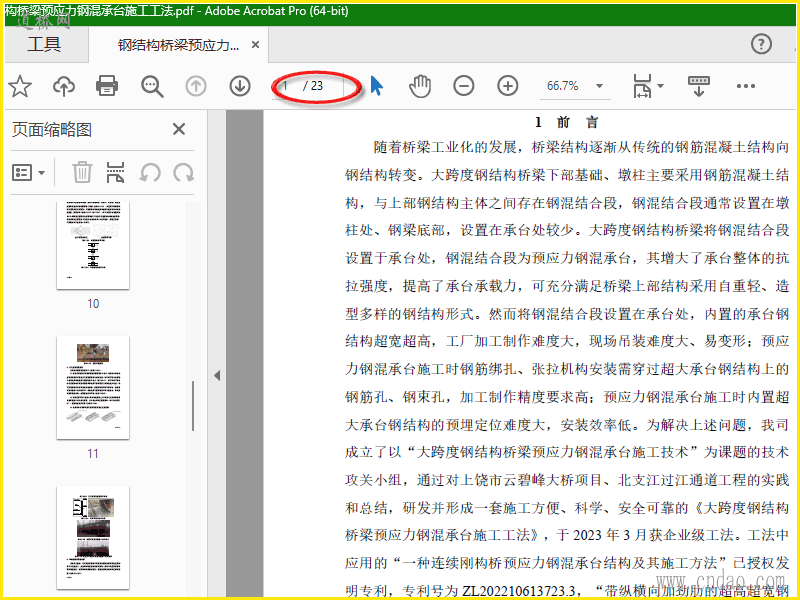800x600 pixels.
Task: Choose the selection arrow tool
Action: click(x=377, y=86)
